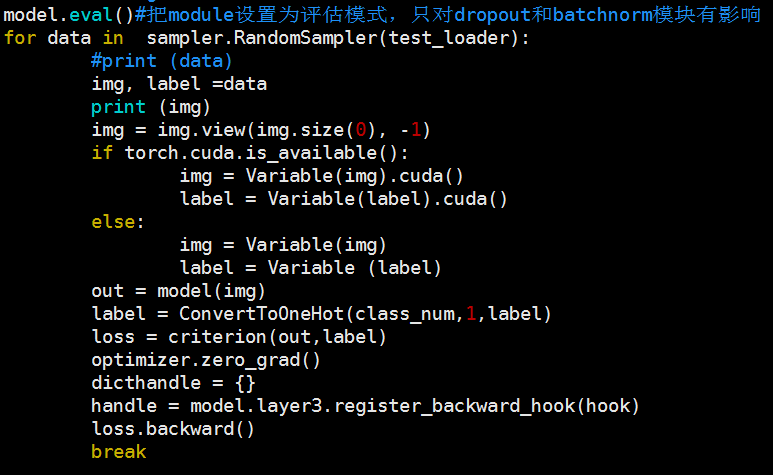Click the 'for' keyword in the loop header
Image resolution: width=773 pixels, height=475 pixels.
[x=20, y=38]
